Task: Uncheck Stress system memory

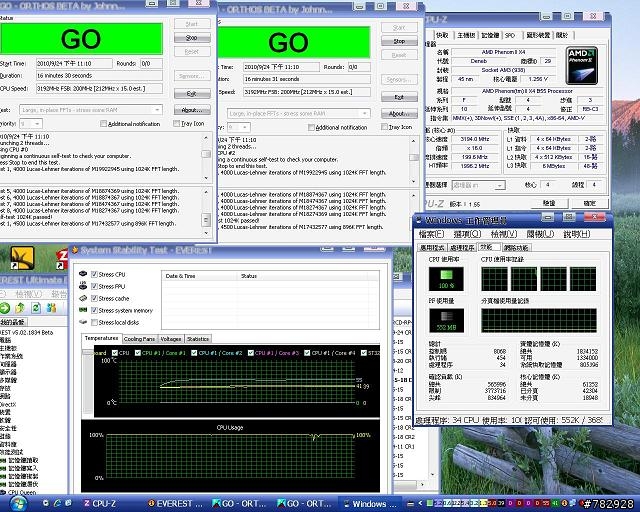Action: click(94, 310)
